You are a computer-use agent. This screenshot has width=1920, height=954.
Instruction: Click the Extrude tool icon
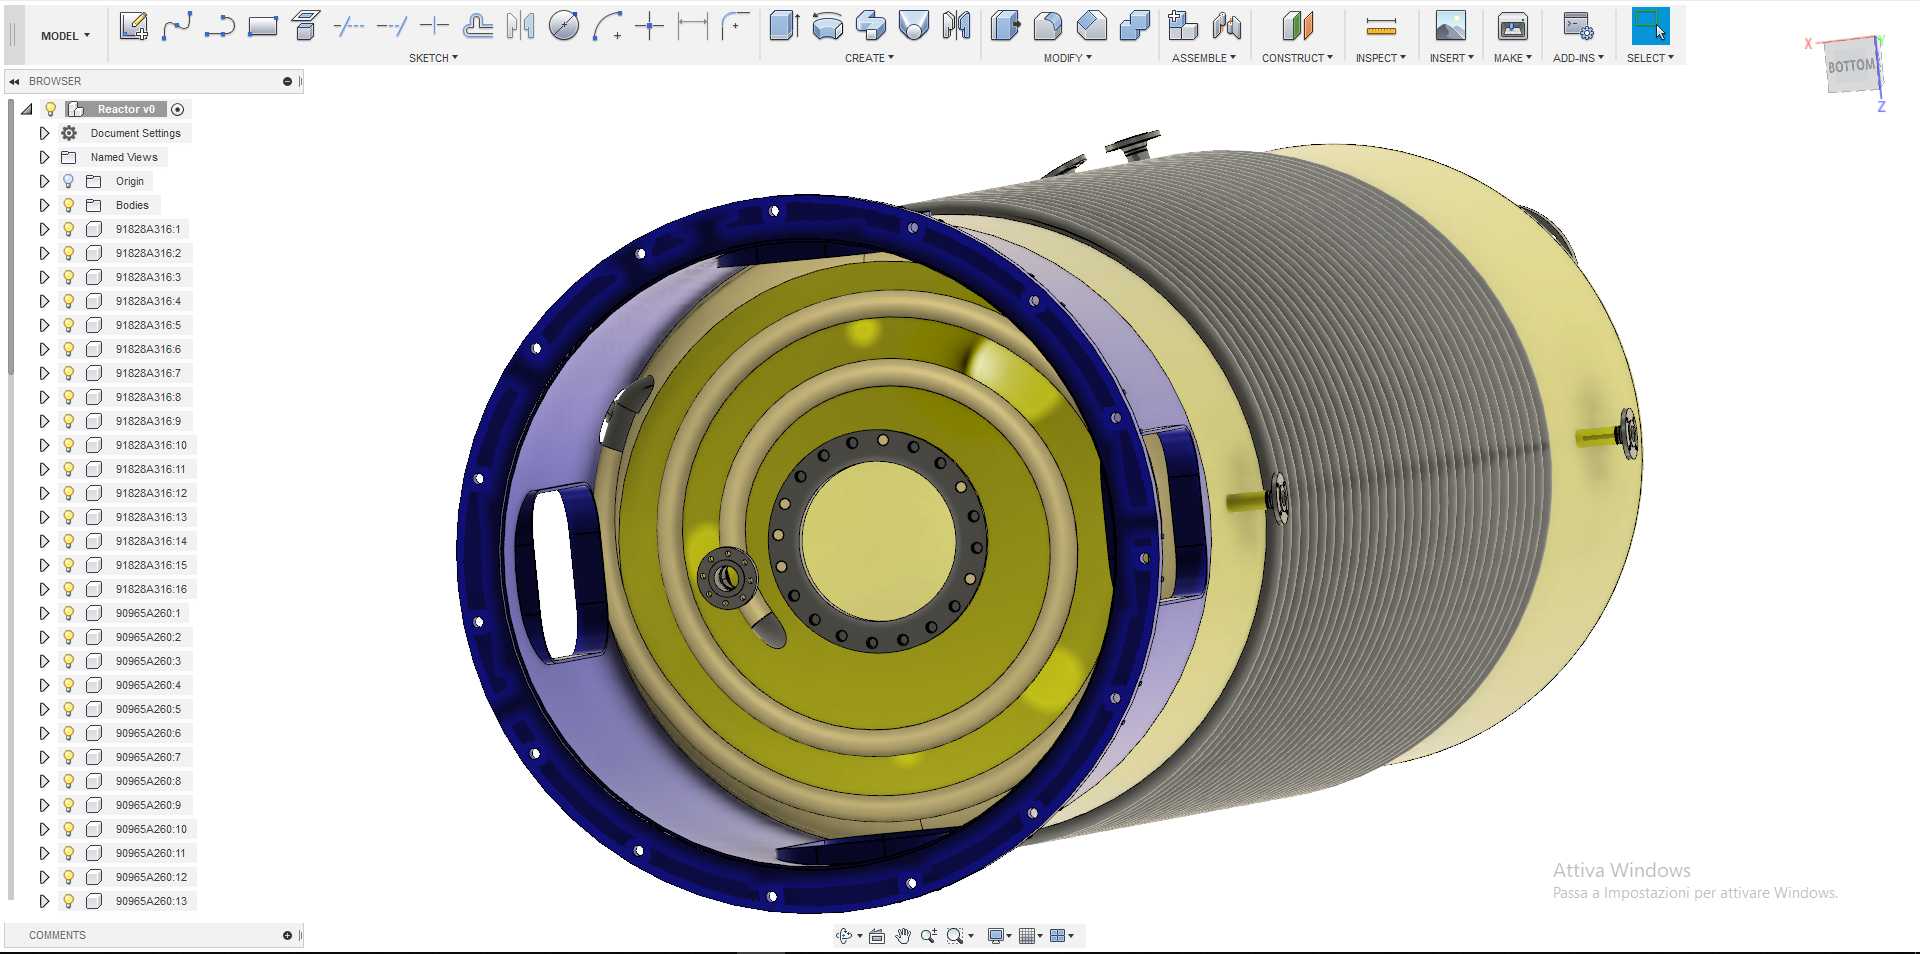pos(784,26)
